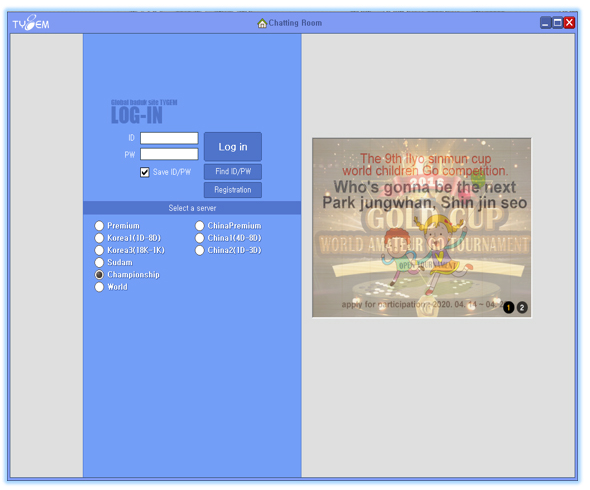Show banner slide number 1
This screenshot has height=490, width=590.
(x=508, y=307)
